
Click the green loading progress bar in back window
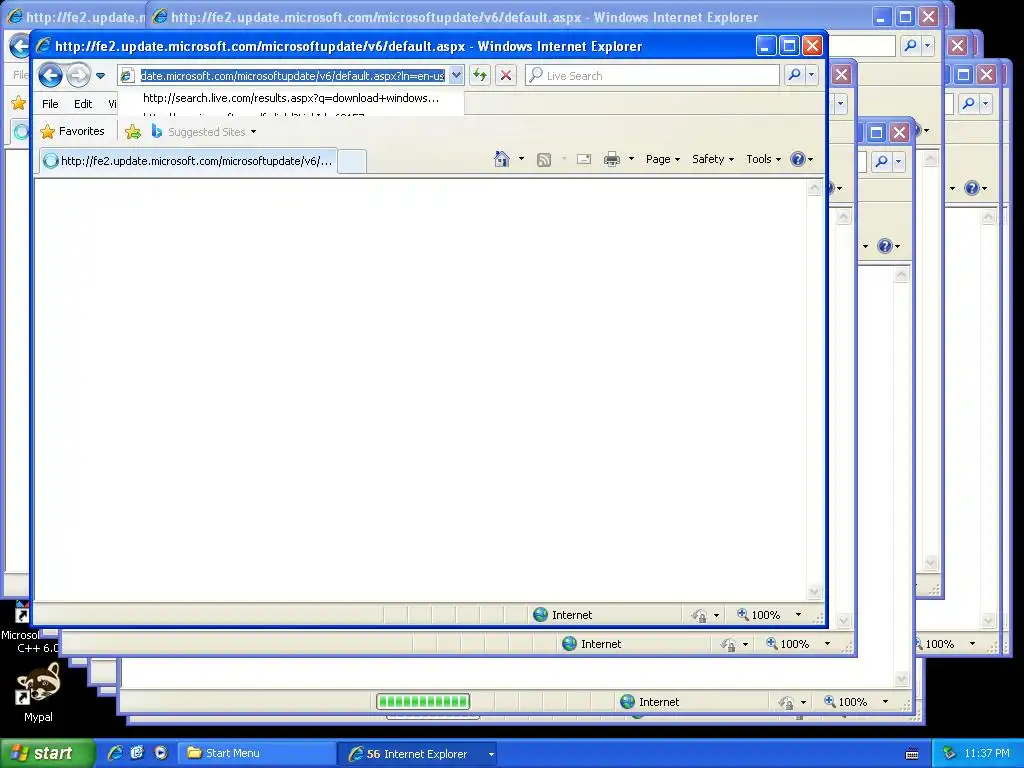pos(423,702)
